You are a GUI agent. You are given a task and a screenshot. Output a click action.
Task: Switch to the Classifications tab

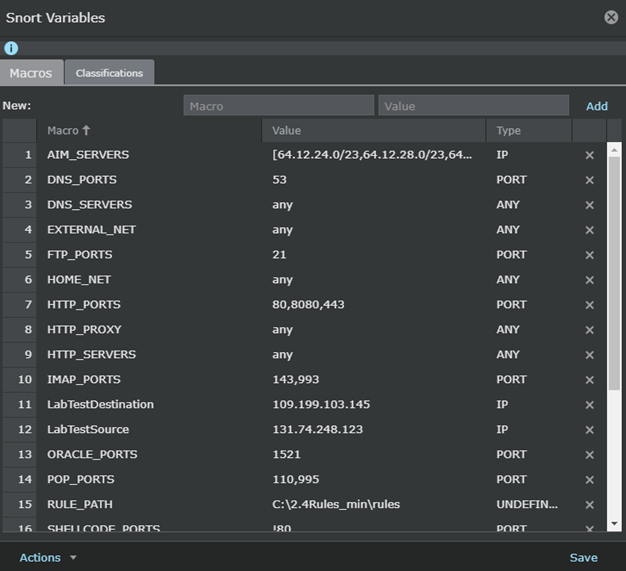pyautogui.click(x=109, y=73)
